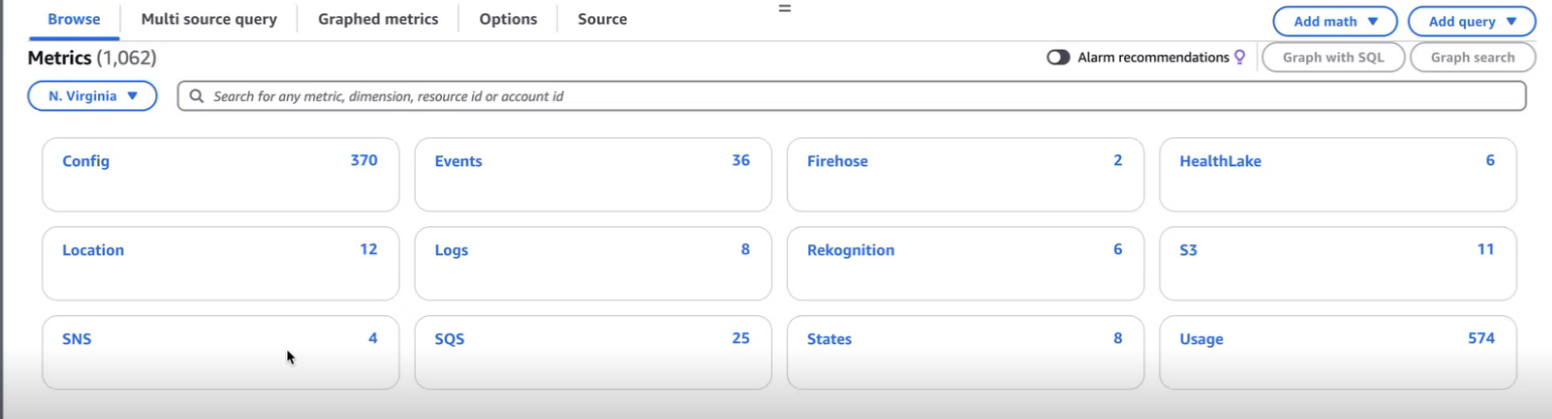1552x419 pixels.
Task: Select the Location namespace card
Action: [220, 263]
